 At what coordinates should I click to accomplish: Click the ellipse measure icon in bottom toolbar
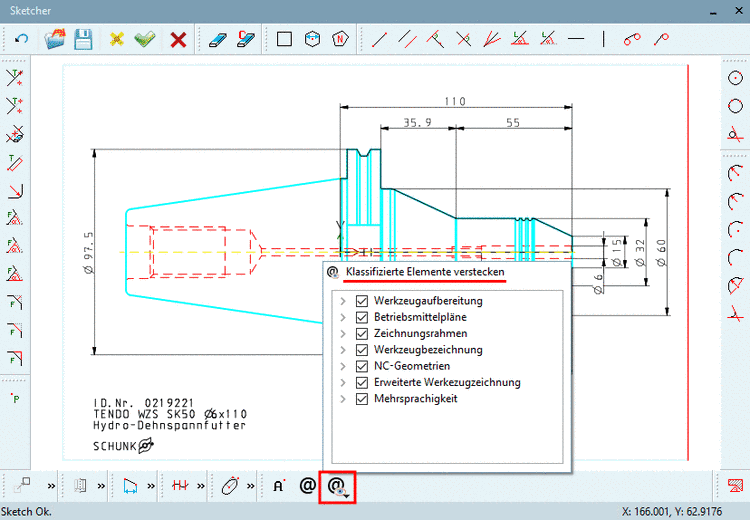(230, 486)
